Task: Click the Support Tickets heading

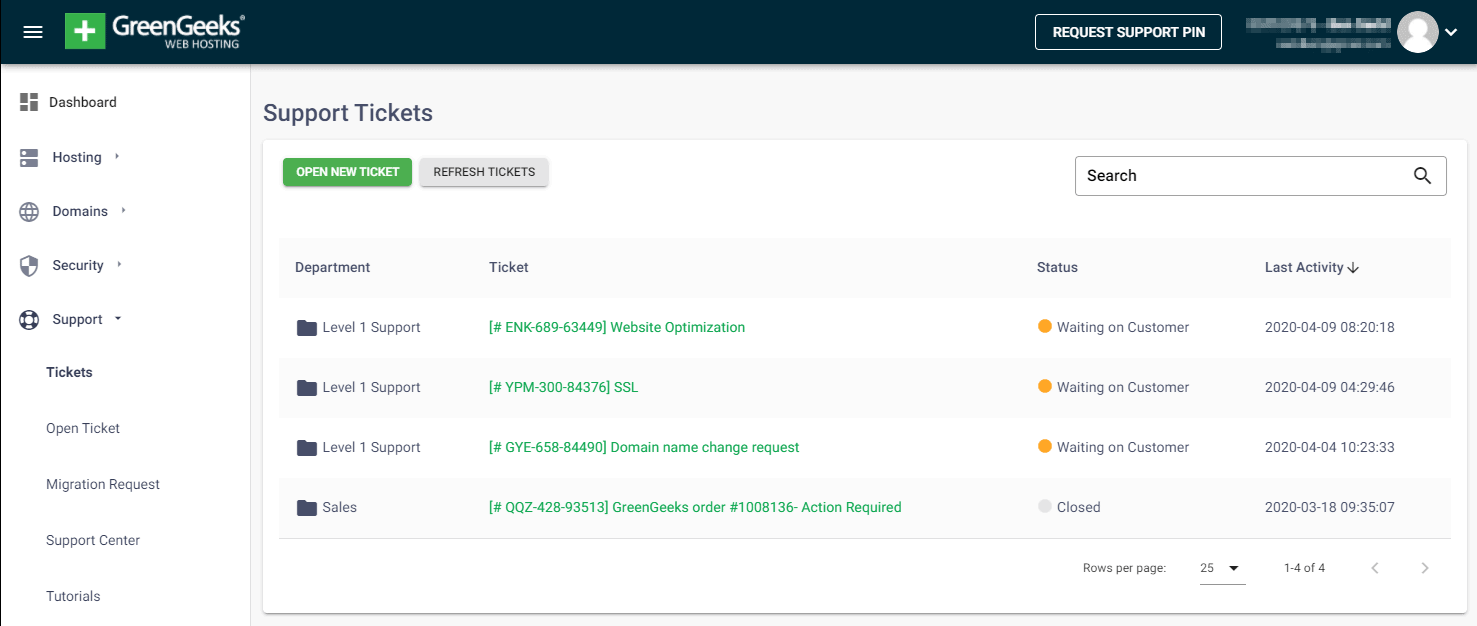Action: (x=348, y=113)
